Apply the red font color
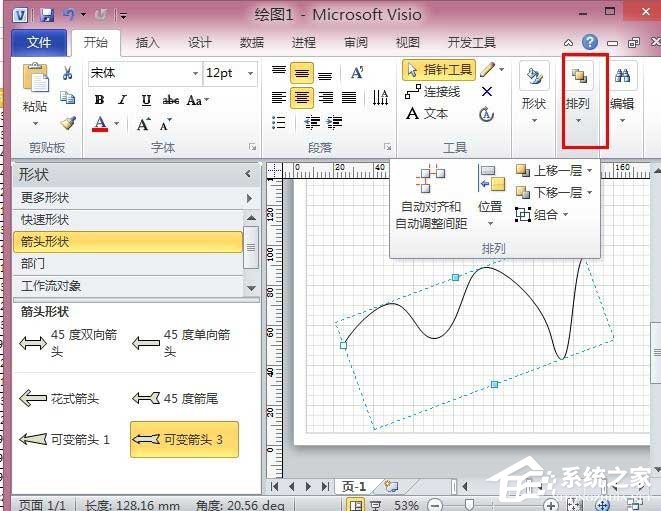The image size is (661, 511). tap(100, 124)
